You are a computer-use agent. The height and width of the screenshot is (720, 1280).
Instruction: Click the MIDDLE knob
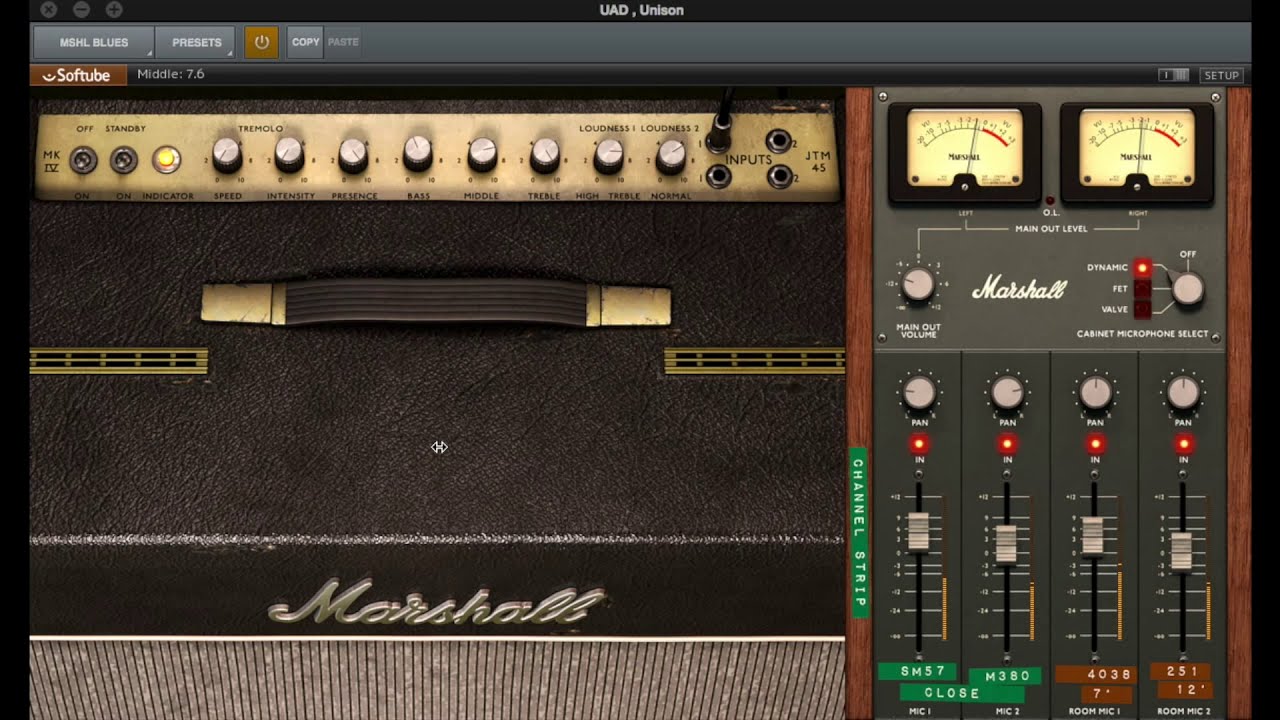[482, 154]
